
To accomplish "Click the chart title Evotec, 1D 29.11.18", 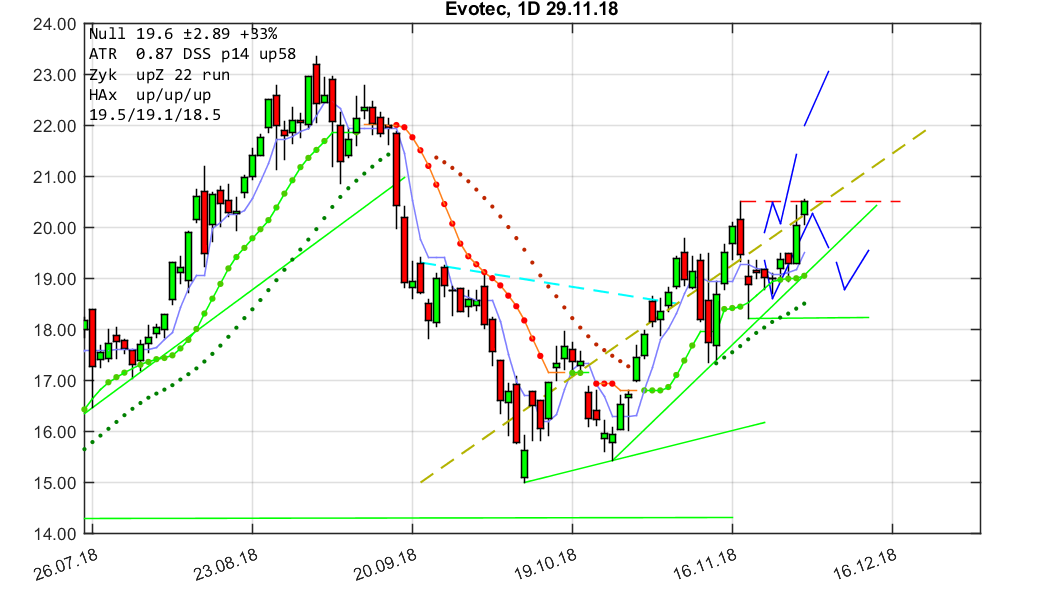I will coord(530,11).
